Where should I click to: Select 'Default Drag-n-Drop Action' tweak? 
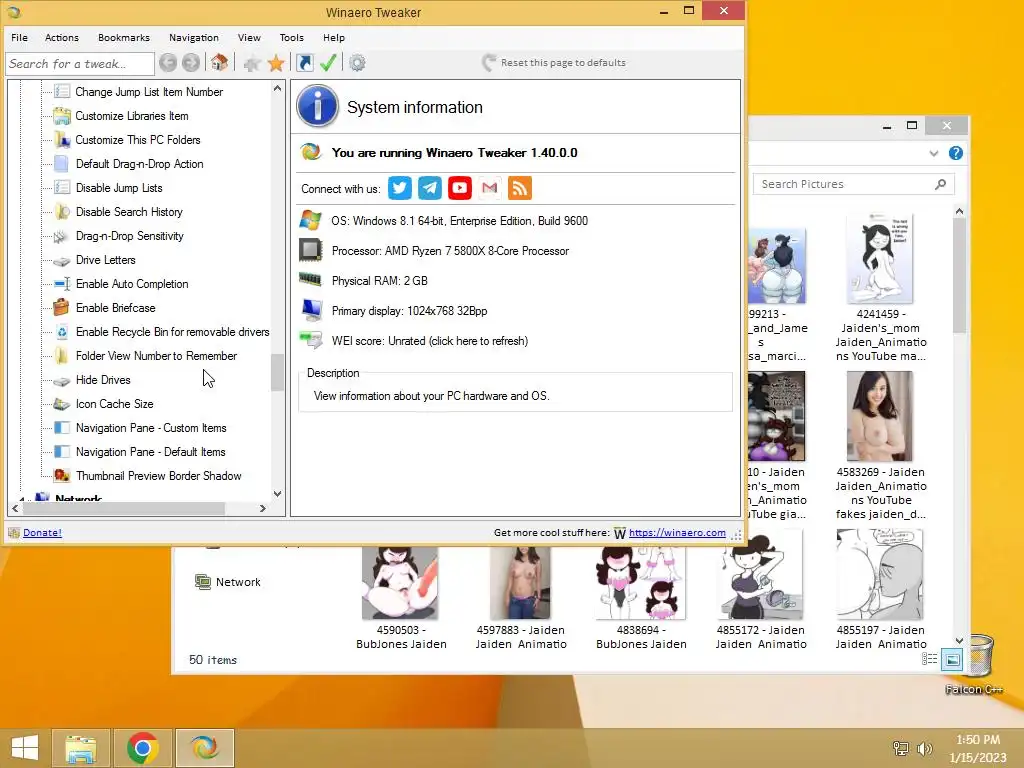[140, 164]
